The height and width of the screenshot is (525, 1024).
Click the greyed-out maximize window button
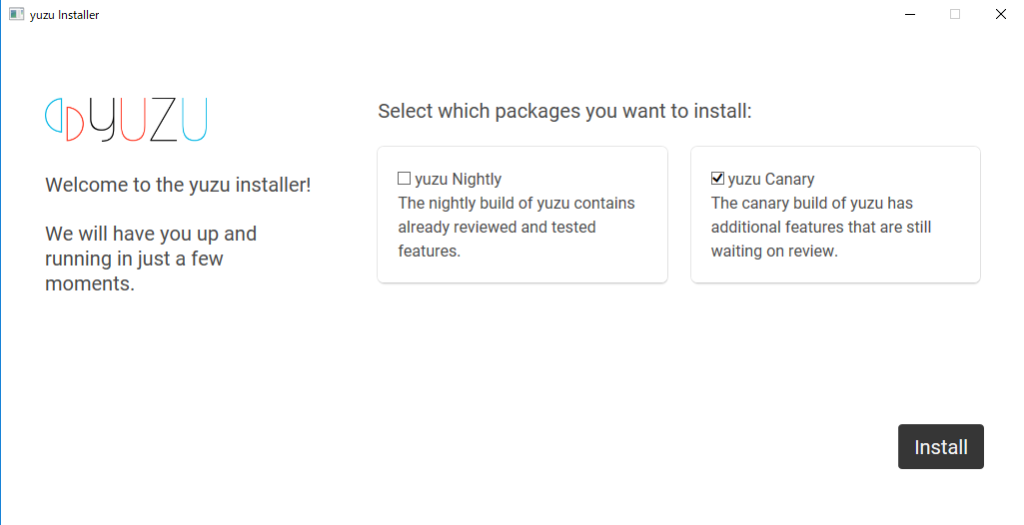click(x=955, y=14)
